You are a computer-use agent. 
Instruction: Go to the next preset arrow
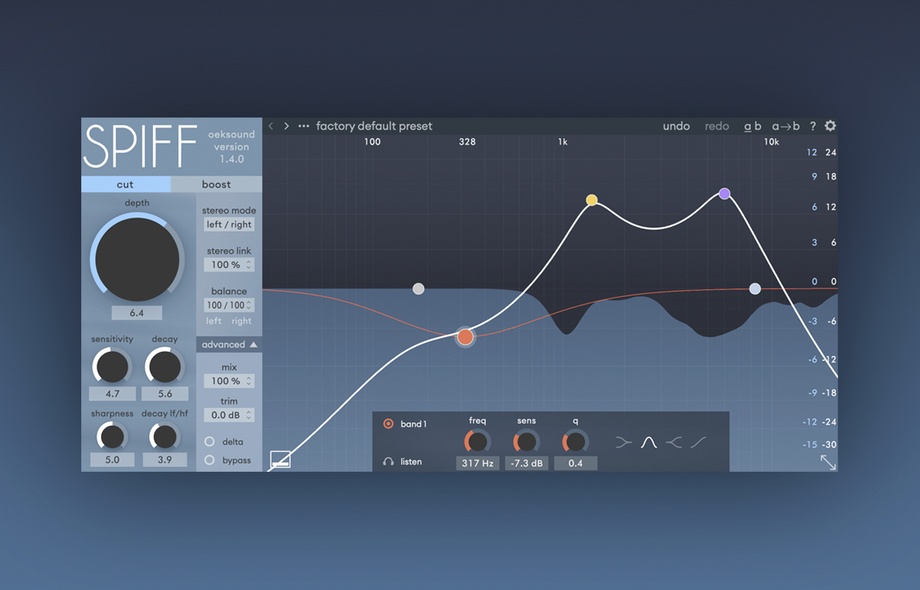tap(286, 126)
